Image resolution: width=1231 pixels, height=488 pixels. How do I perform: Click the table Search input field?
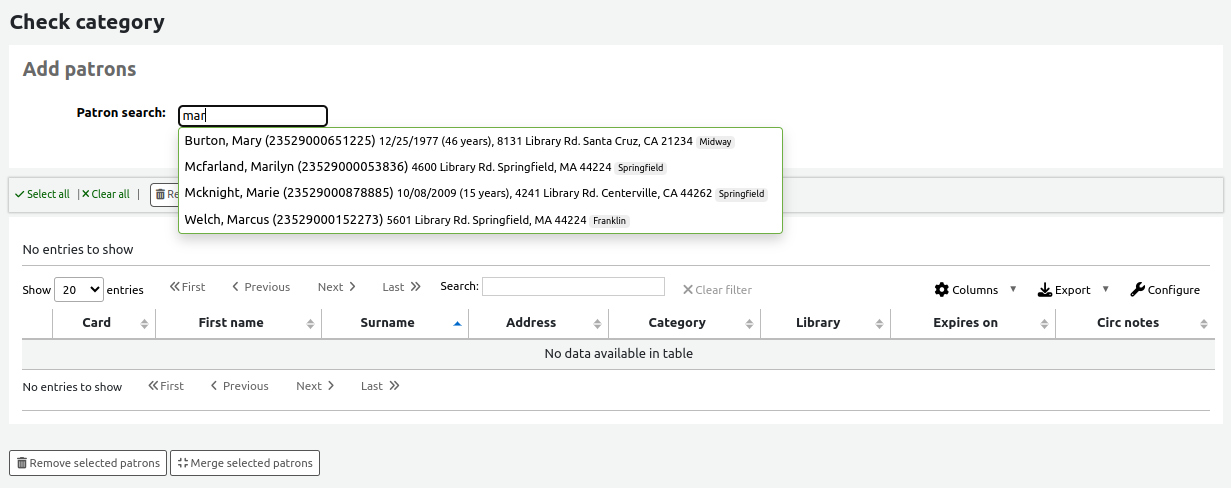click(573, 287)
